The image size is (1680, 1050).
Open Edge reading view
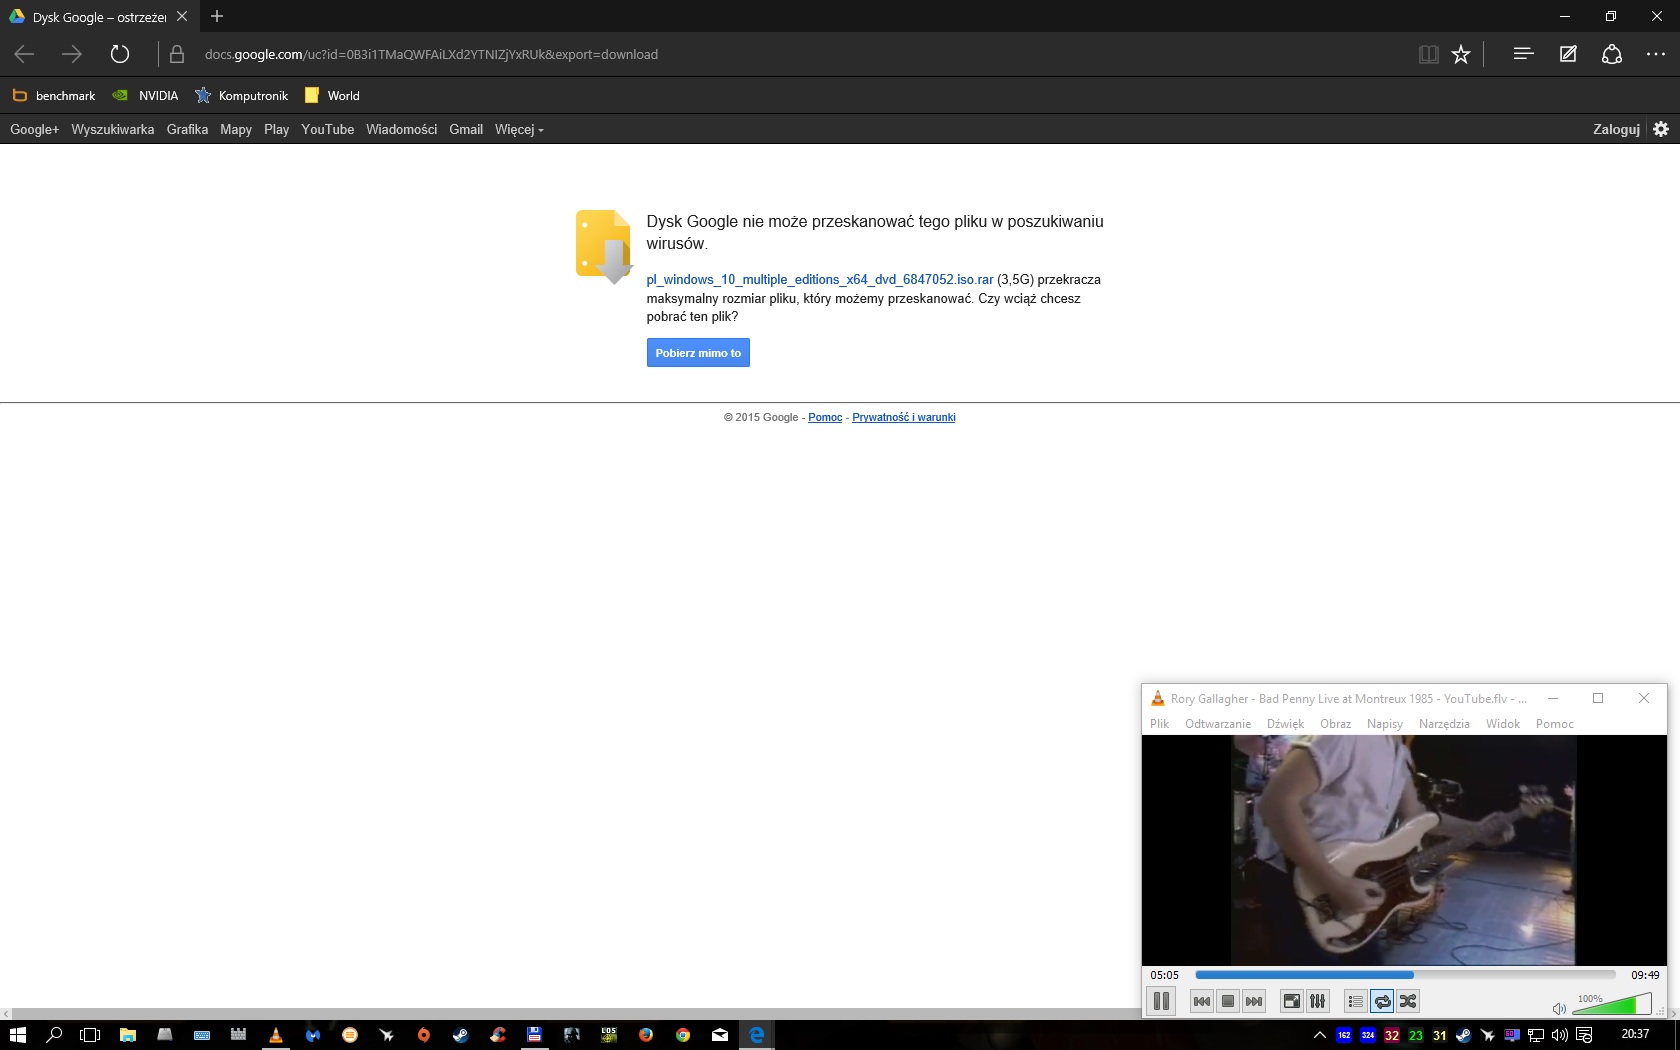pyautogui.click(x=1429, y=54)
